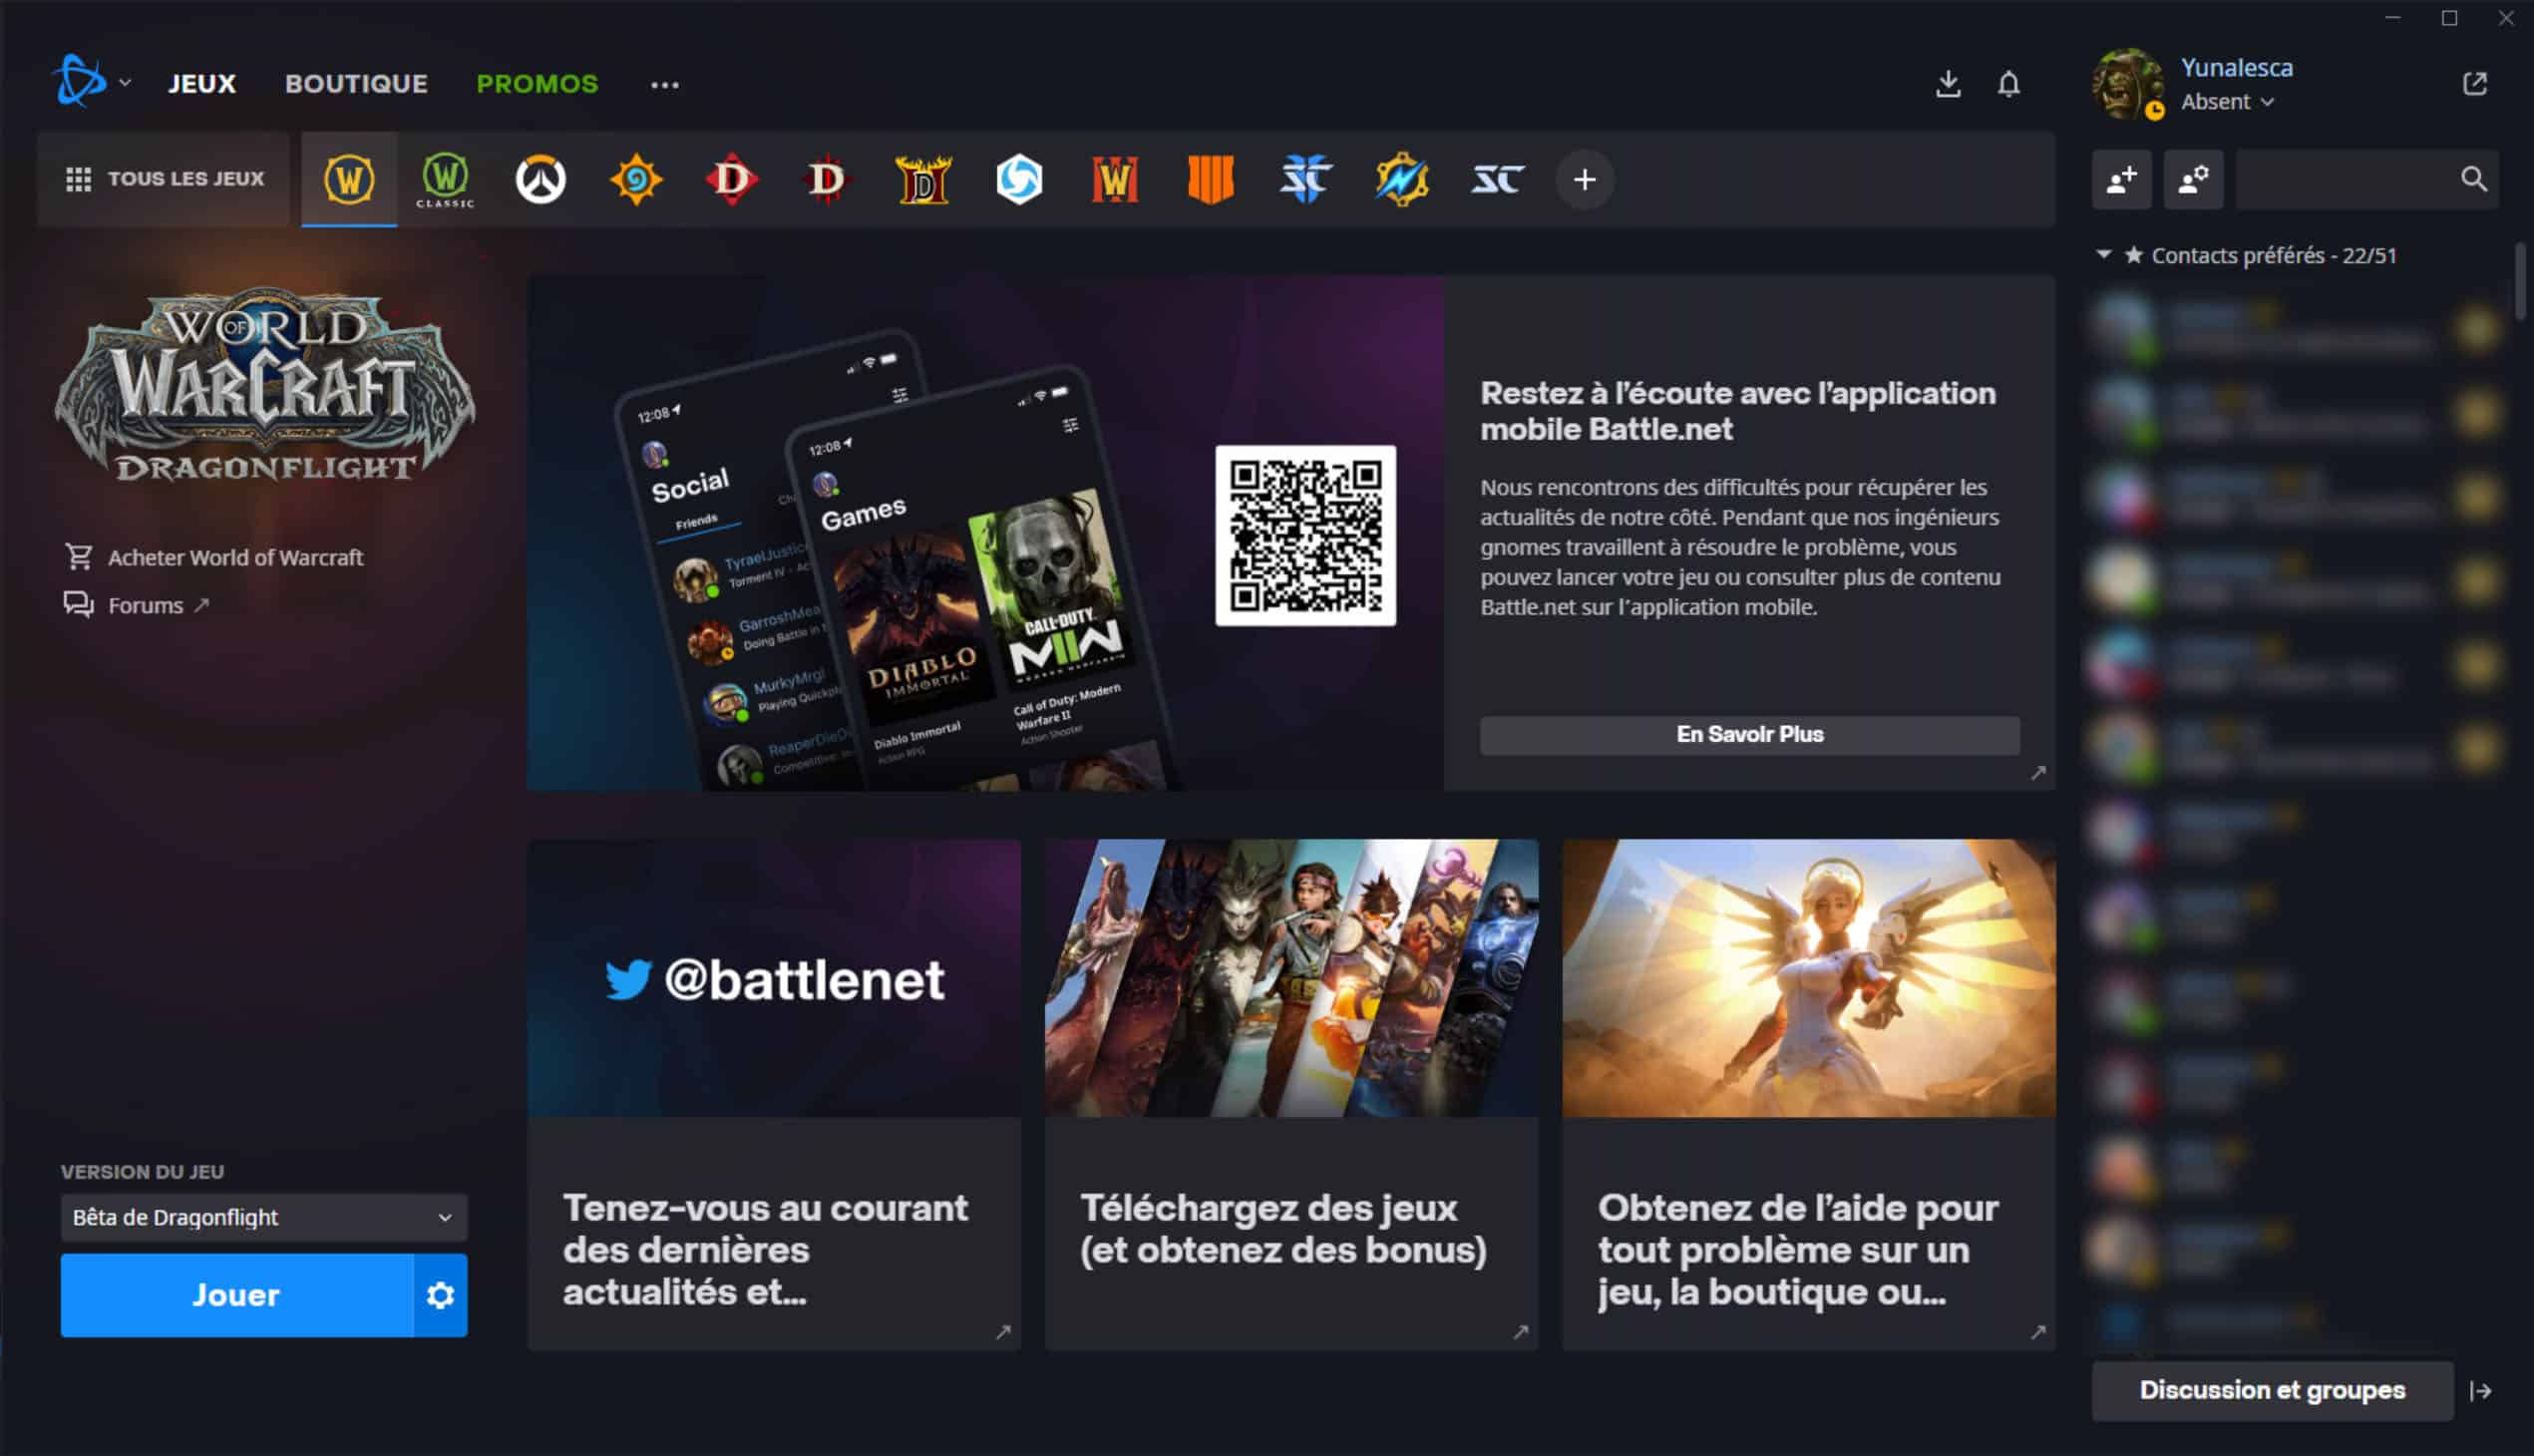Select the Overwatch game icon
The width and height of the screenshot is (2534, 1456).
click(540, 180)
